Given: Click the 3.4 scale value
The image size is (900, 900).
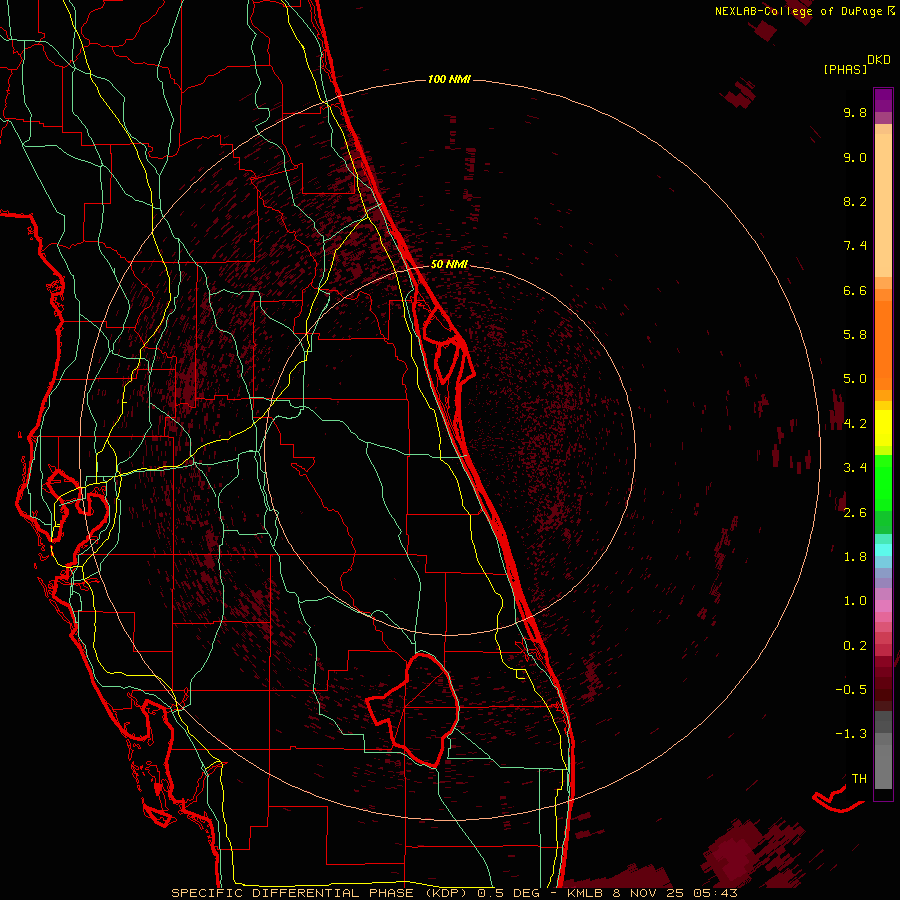Looking at the screenshot, I should [x=855, y=468].
